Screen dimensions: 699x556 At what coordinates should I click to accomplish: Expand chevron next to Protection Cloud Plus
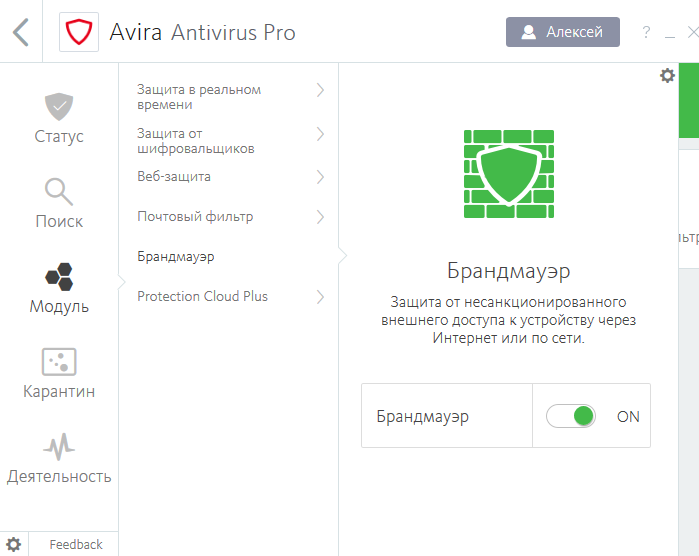320,297
